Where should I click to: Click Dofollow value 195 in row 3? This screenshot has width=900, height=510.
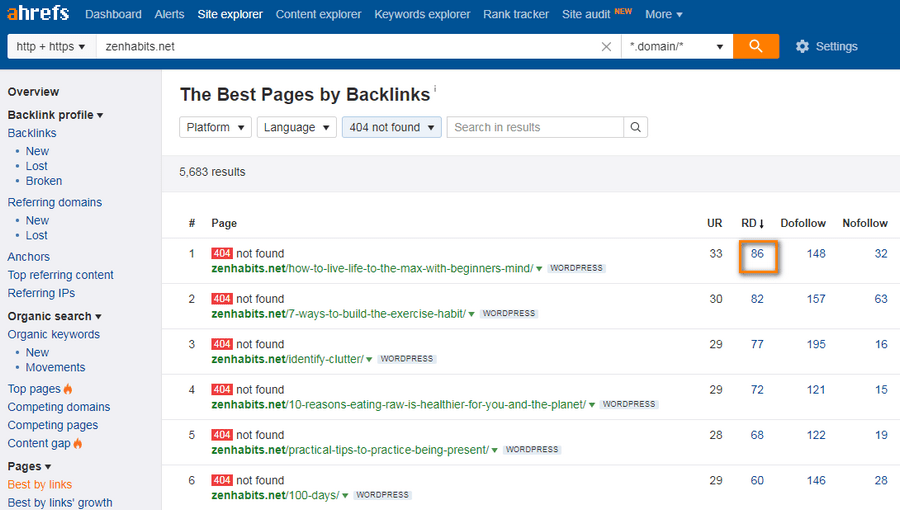coord(816,344)
